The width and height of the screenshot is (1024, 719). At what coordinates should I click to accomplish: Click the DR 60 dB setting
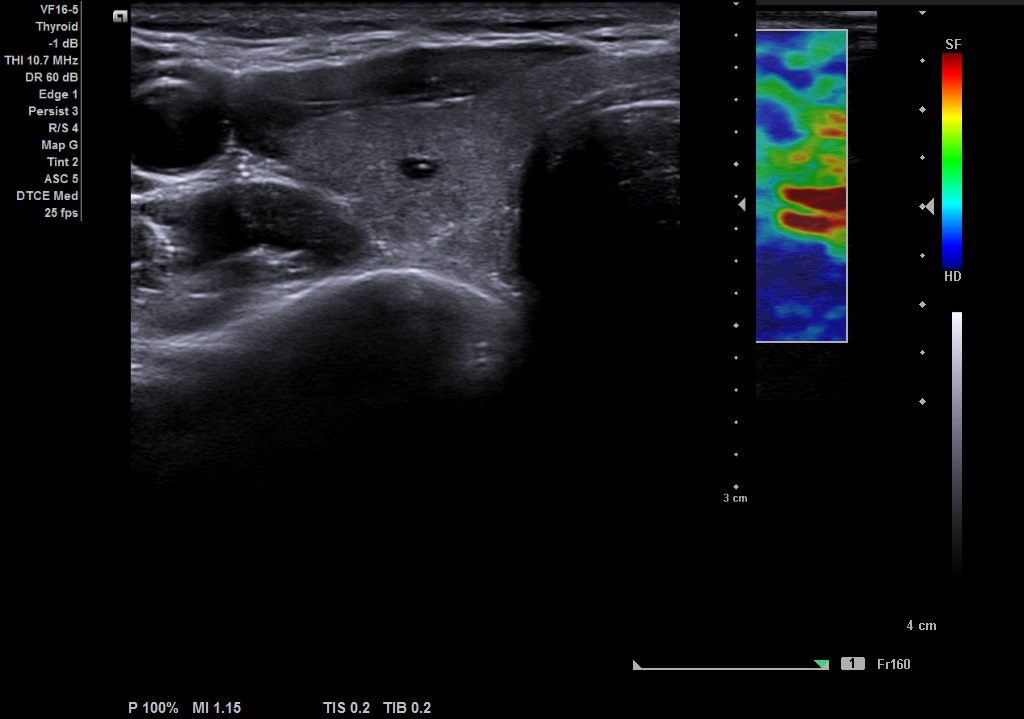(x=52, y=77)
